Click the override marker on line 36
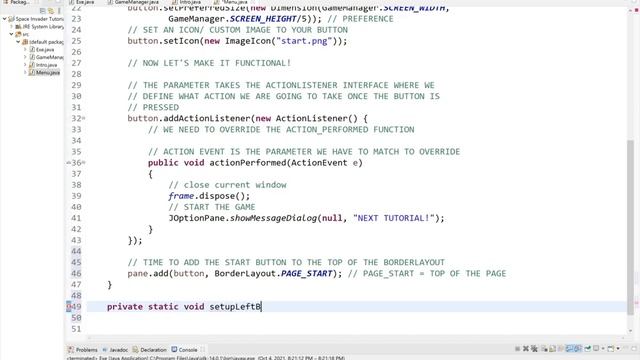640x360 pixels. (x=69, y=162)
